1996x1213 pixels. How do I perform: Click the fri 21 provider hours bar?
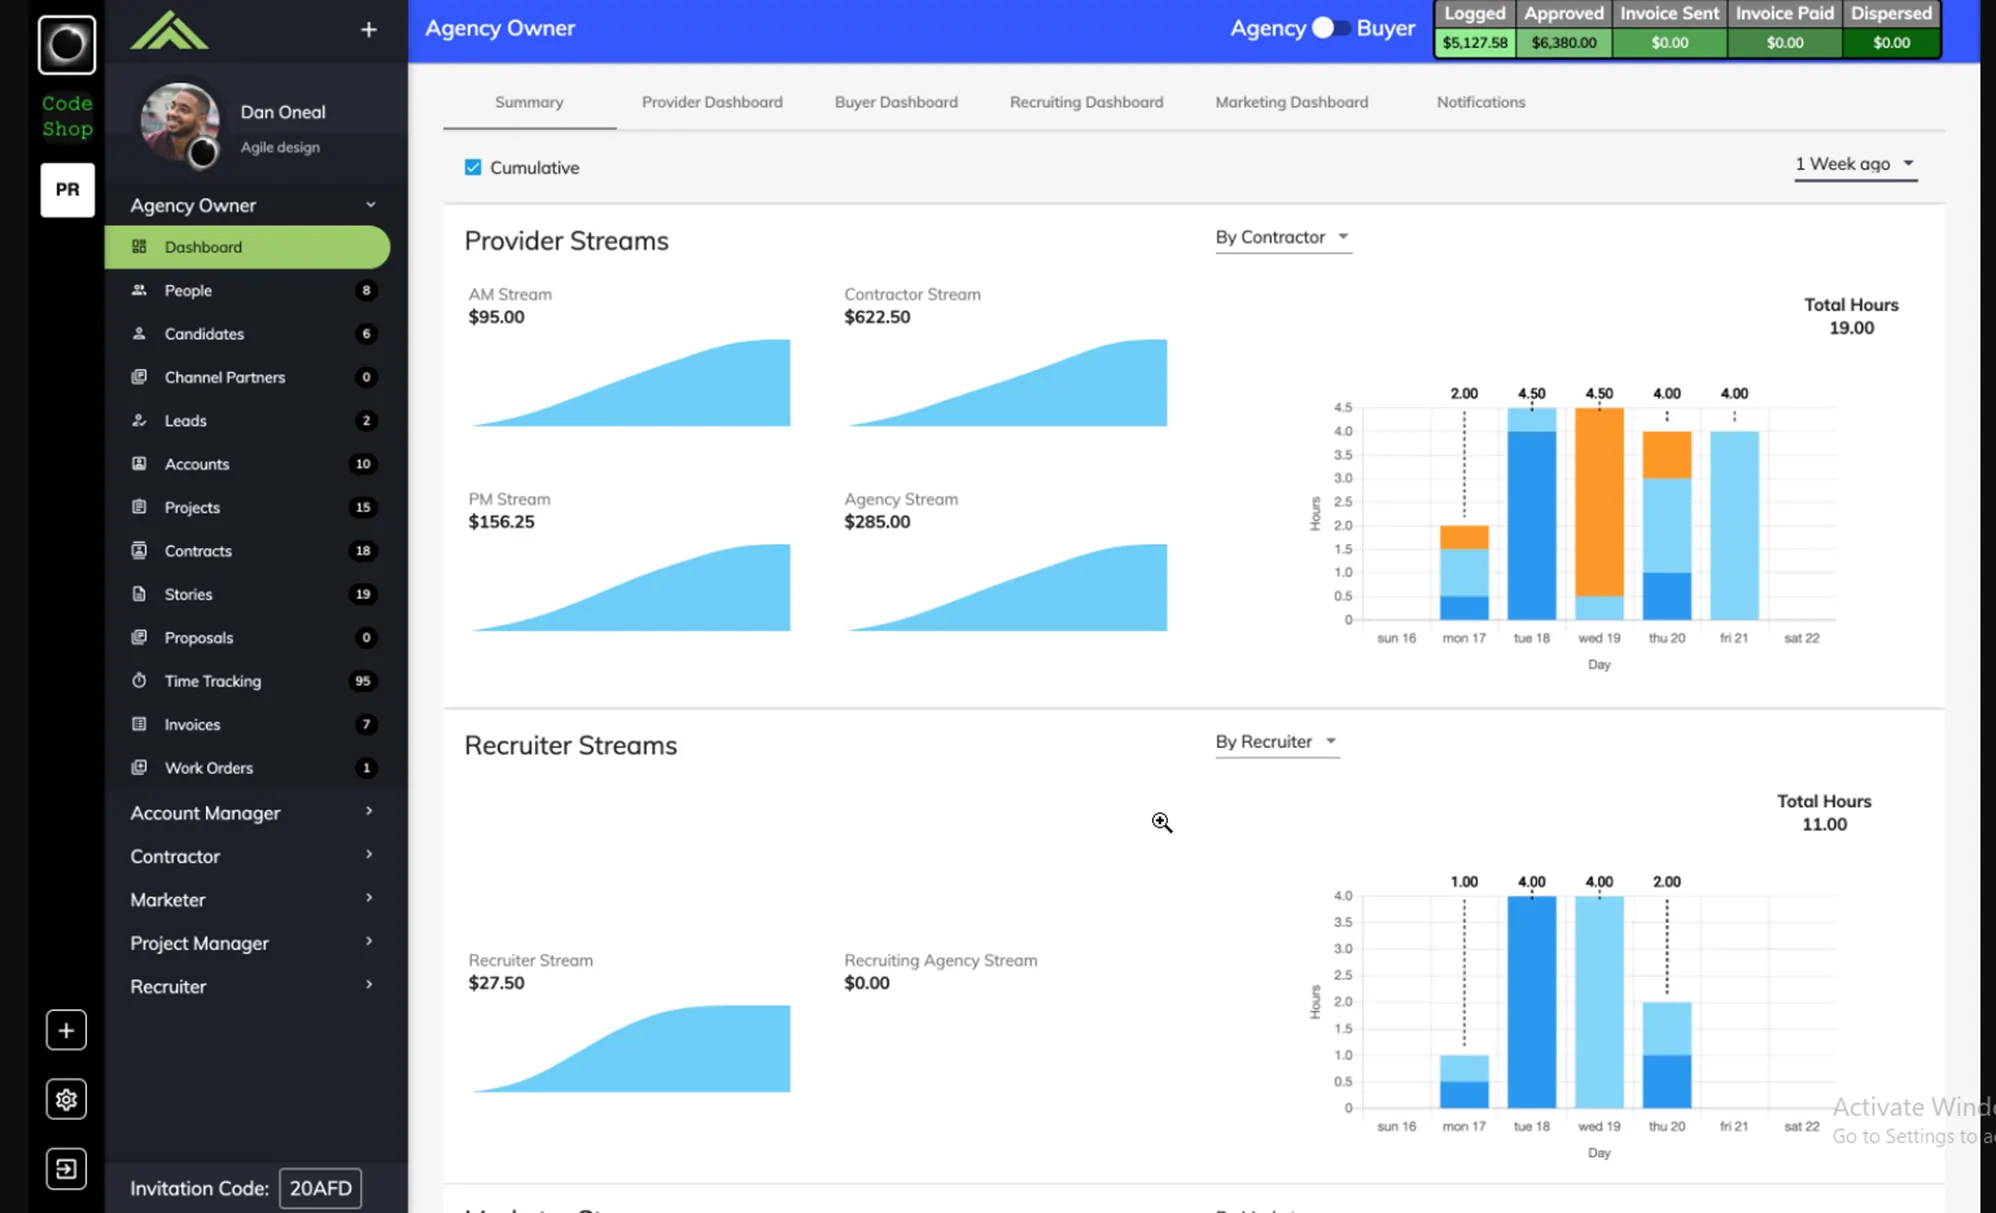click(x=1734, y=526)
